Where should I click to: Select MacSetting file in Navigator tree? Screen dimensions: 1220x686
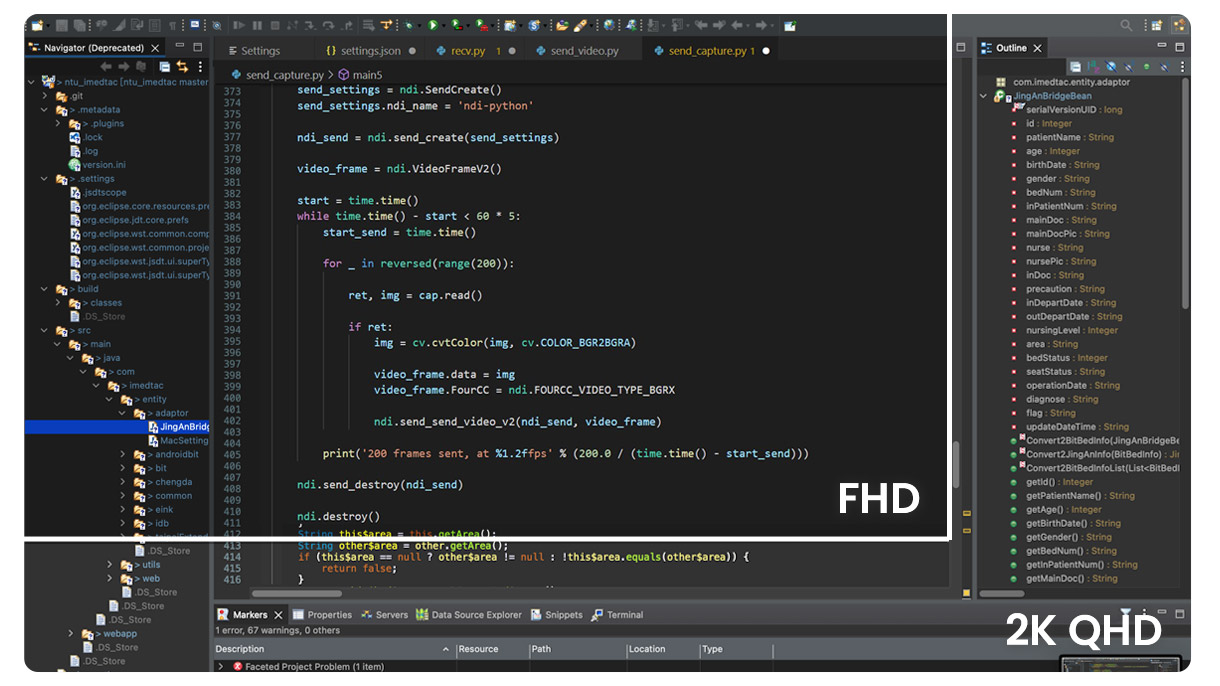click(184, 441)
